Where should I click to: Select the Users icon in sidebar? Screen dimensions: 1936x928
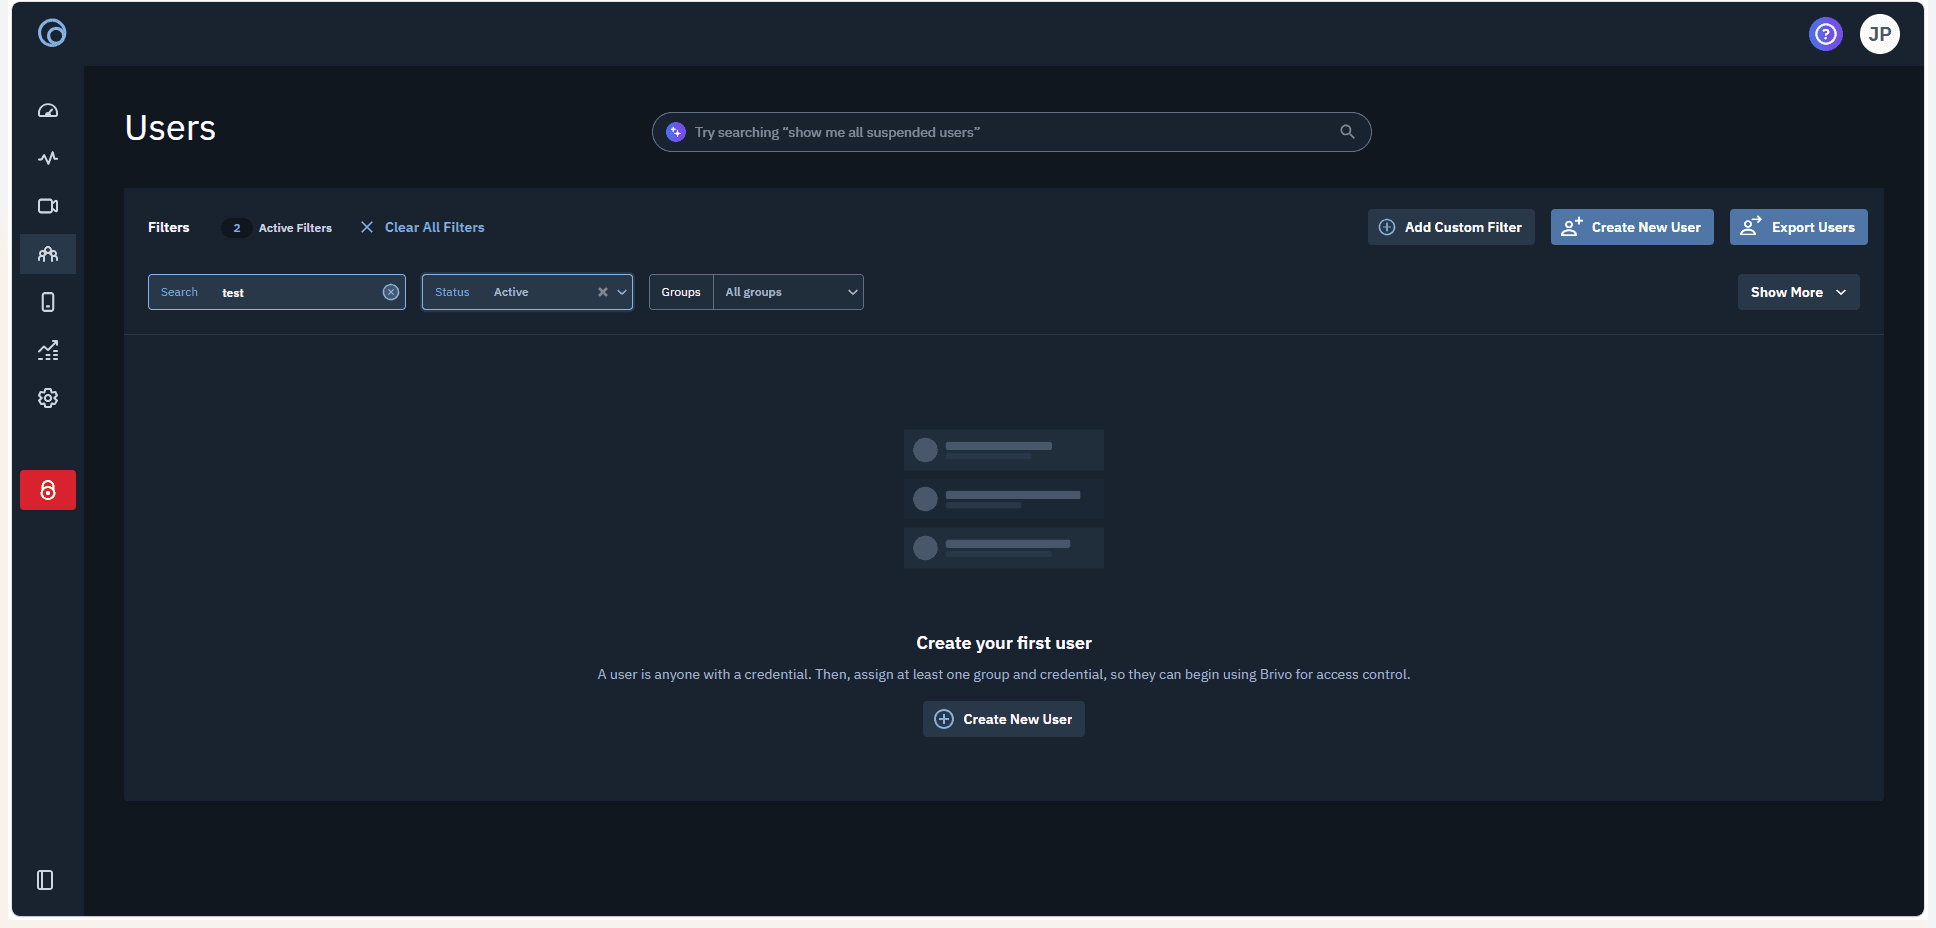tap(48, 254)
